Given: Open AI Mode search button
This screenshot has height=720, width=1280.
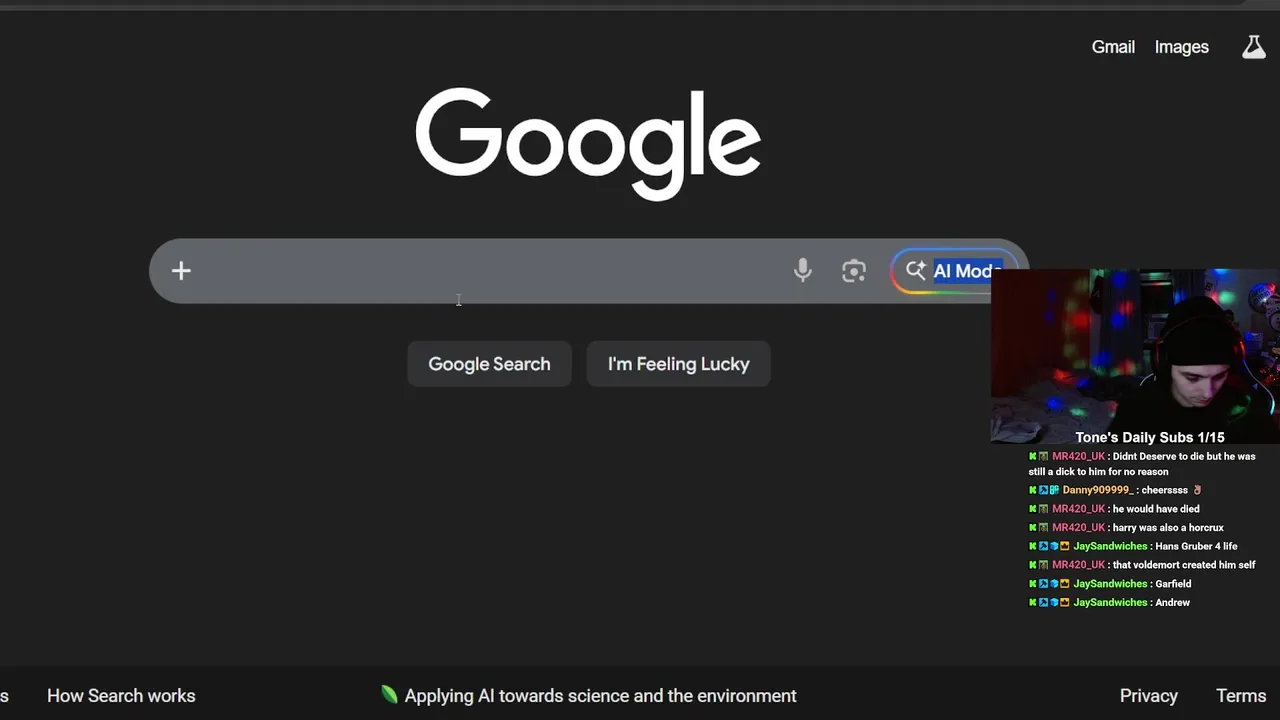Looking at the screenshot, I should click(x=954, y=271).
